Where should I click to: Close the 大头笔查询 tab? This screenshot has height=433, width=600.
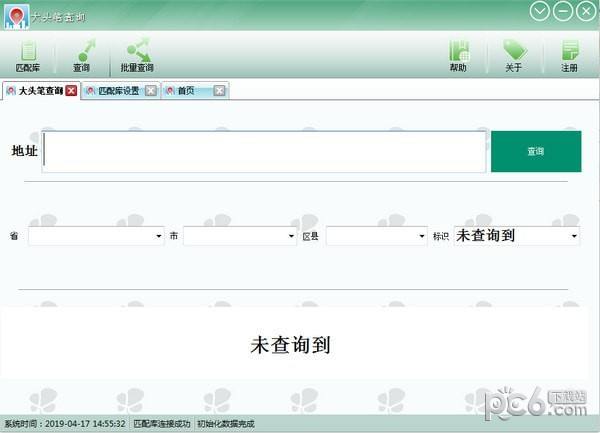(71, 91)
